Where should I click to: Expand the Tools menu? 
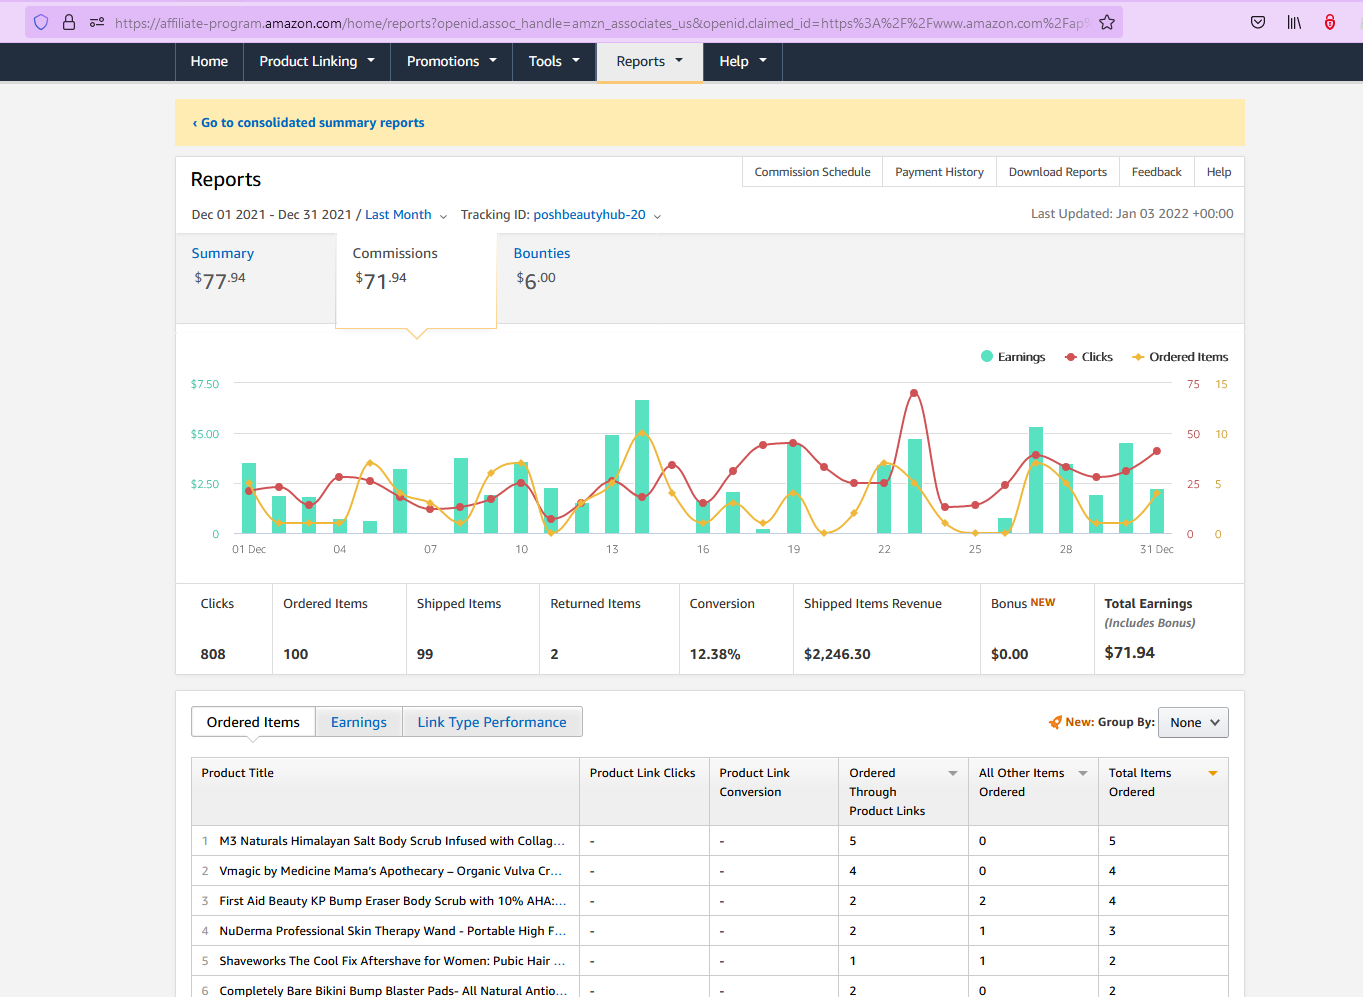(x=554, y=61)
